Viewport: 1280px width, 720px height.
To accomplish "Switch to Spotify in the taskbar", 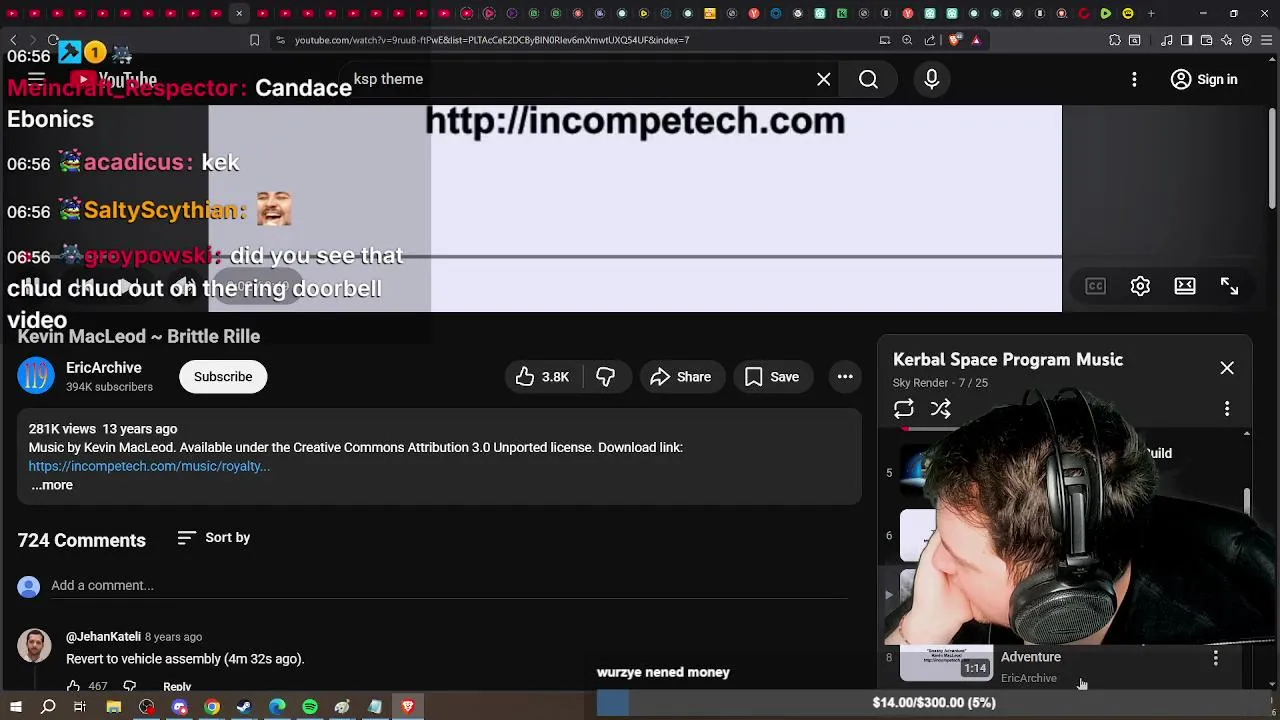I will [310, 707].
